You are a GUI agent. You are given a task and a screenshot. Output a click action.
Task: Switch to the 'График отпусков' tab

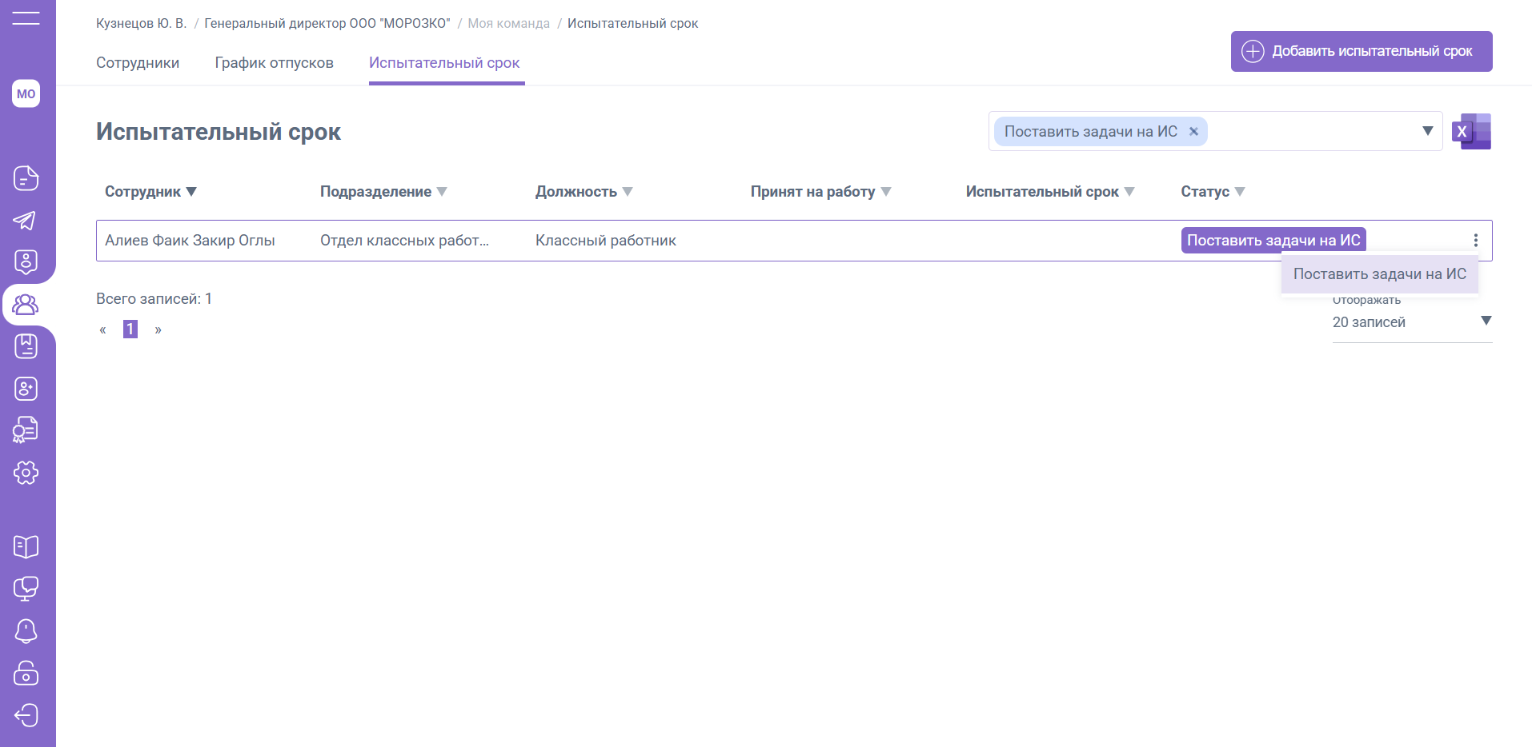(x=274, y=63)
